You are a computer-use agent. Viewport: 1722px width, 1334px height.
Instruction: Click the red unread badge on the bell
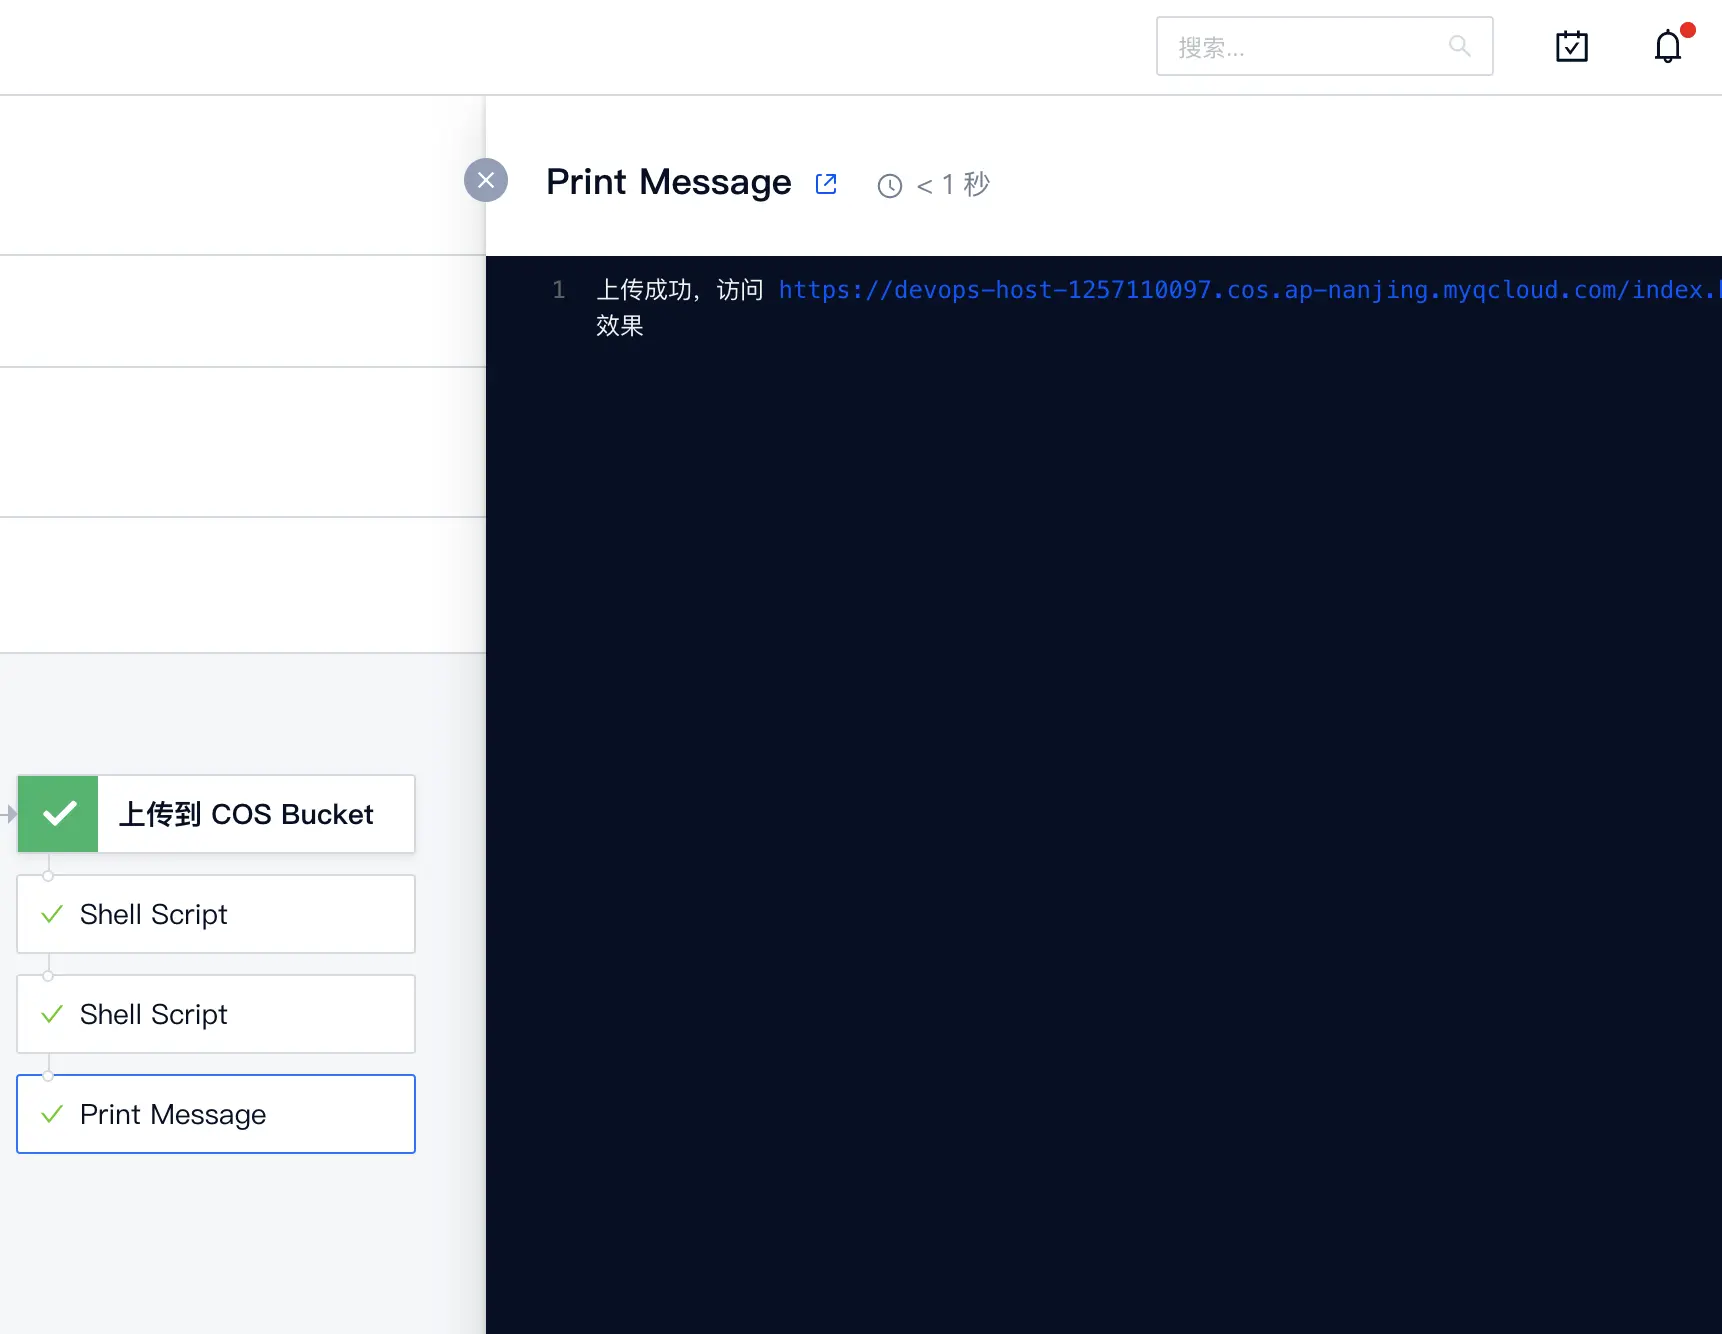pyautogui.click(x=1690, y=29)
